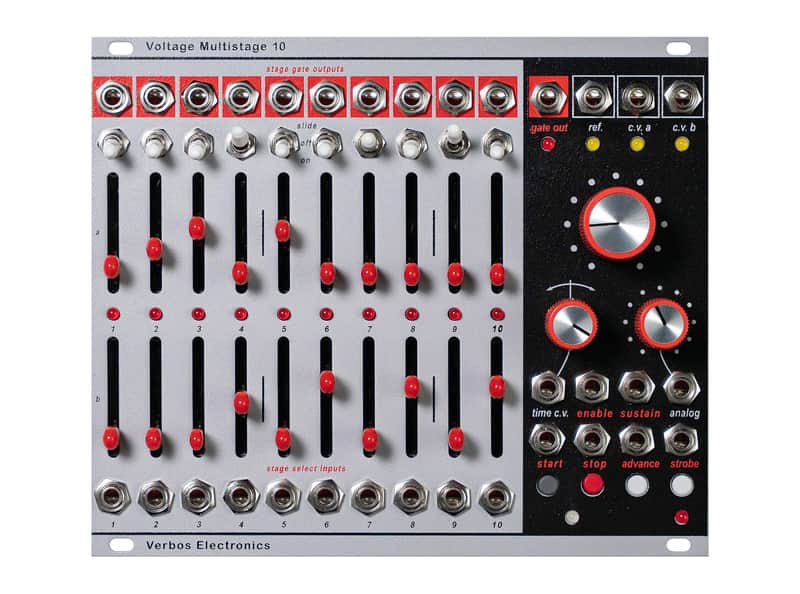This screenshot has height=594, width=800.
Task: Click the advance input jack
Action: point(637,439)
